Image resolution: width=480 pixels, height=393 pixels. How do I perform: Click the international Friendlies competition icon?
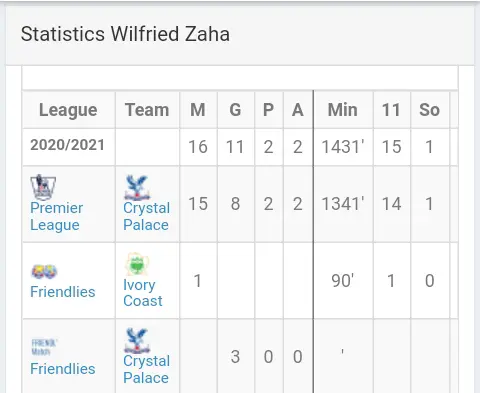[44, 271]
